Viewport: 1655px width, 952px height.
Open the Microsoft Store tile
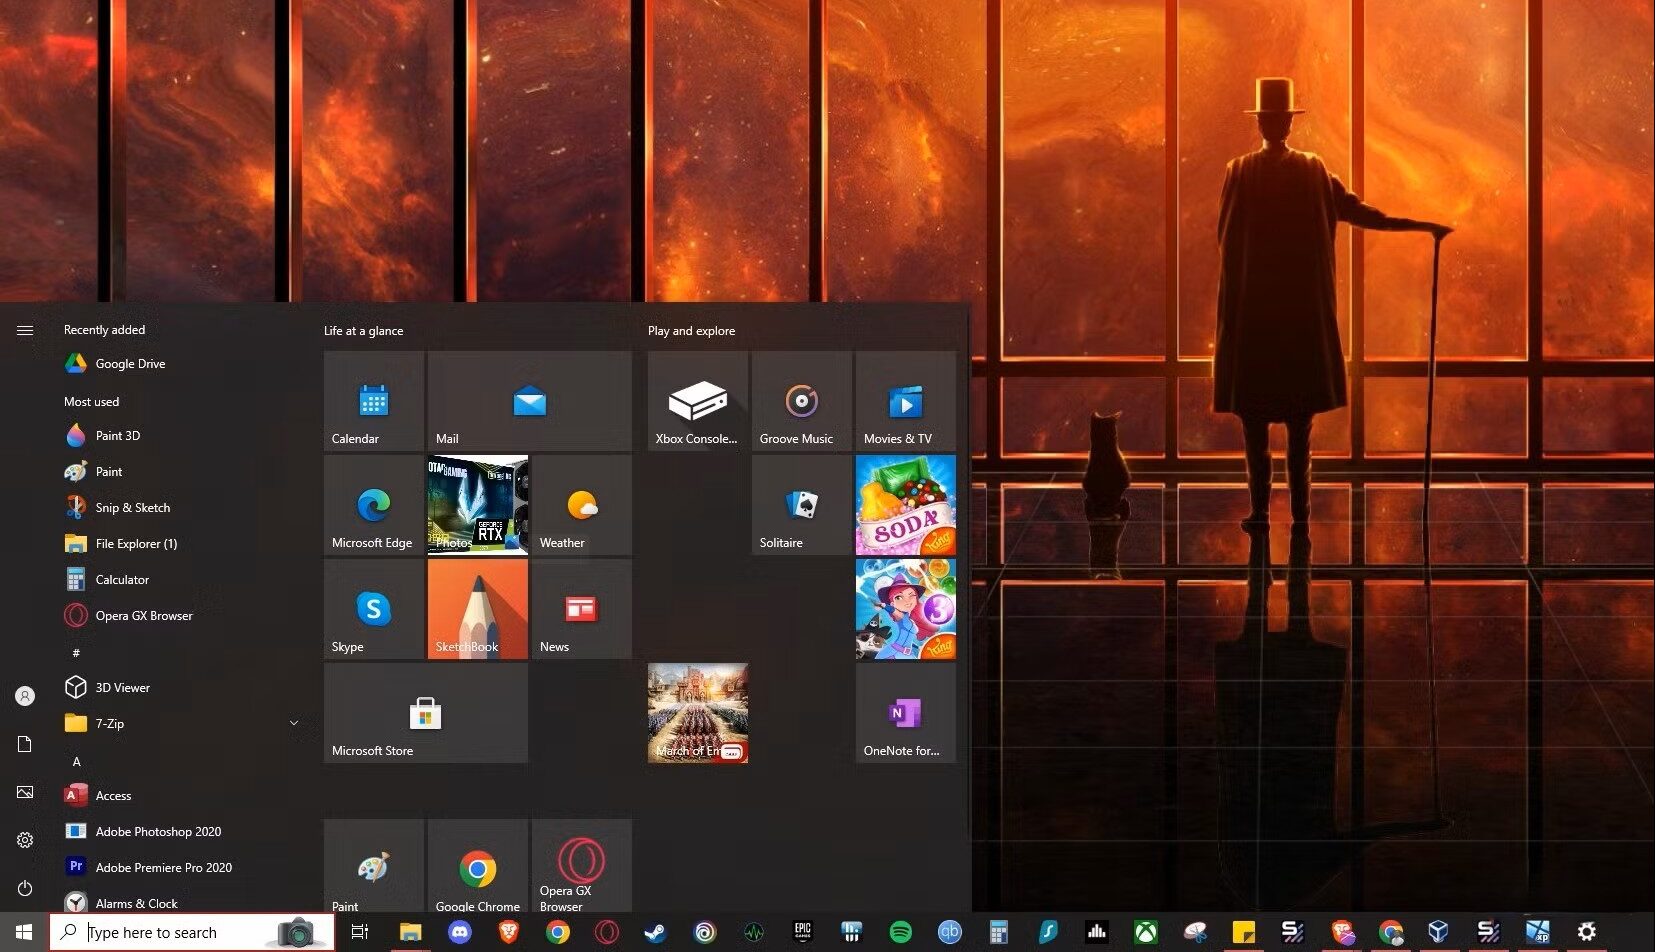[425, 713]
